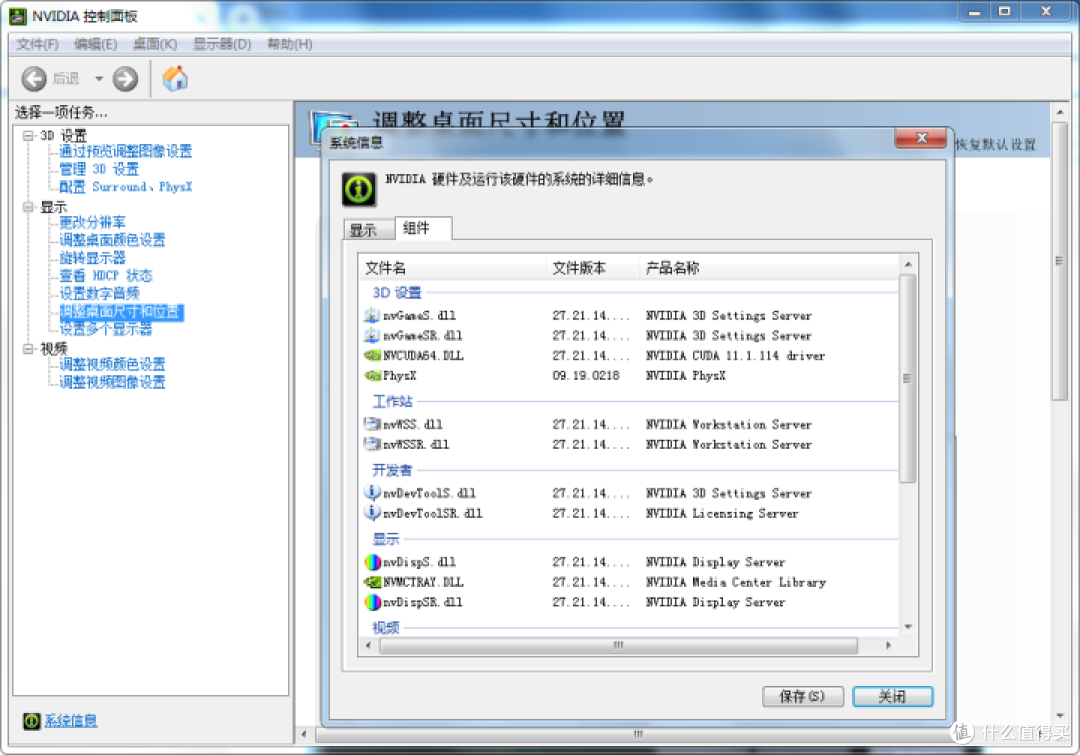Open 调整视频颜色设置 task
The width and height of the screenshot is (1080, 755).
pos(112,364)
